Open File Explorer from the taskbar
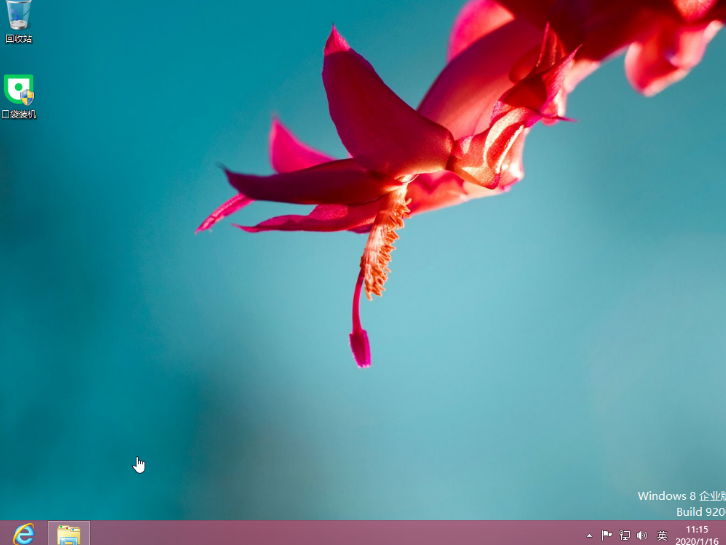The height and width of the screenshot is (545, 726). coord(69,534)
